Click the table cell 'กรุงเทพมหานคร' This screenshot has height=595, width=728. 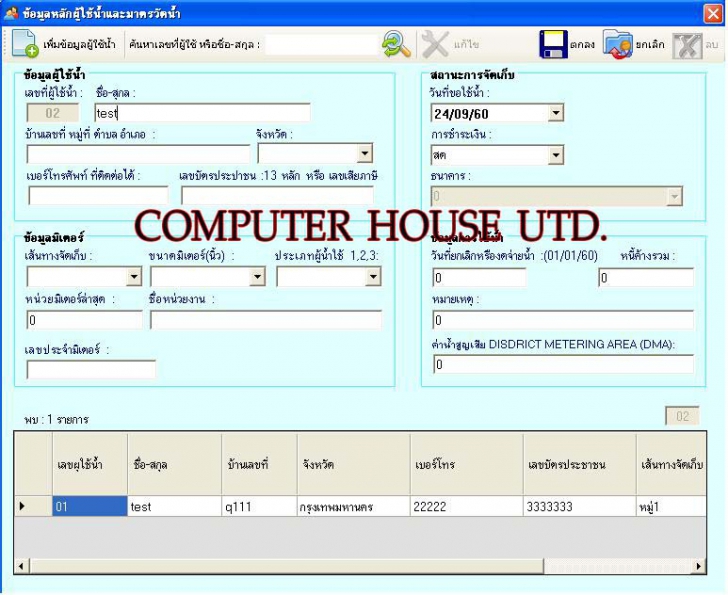pyautogui.click(x=354, y=506)
